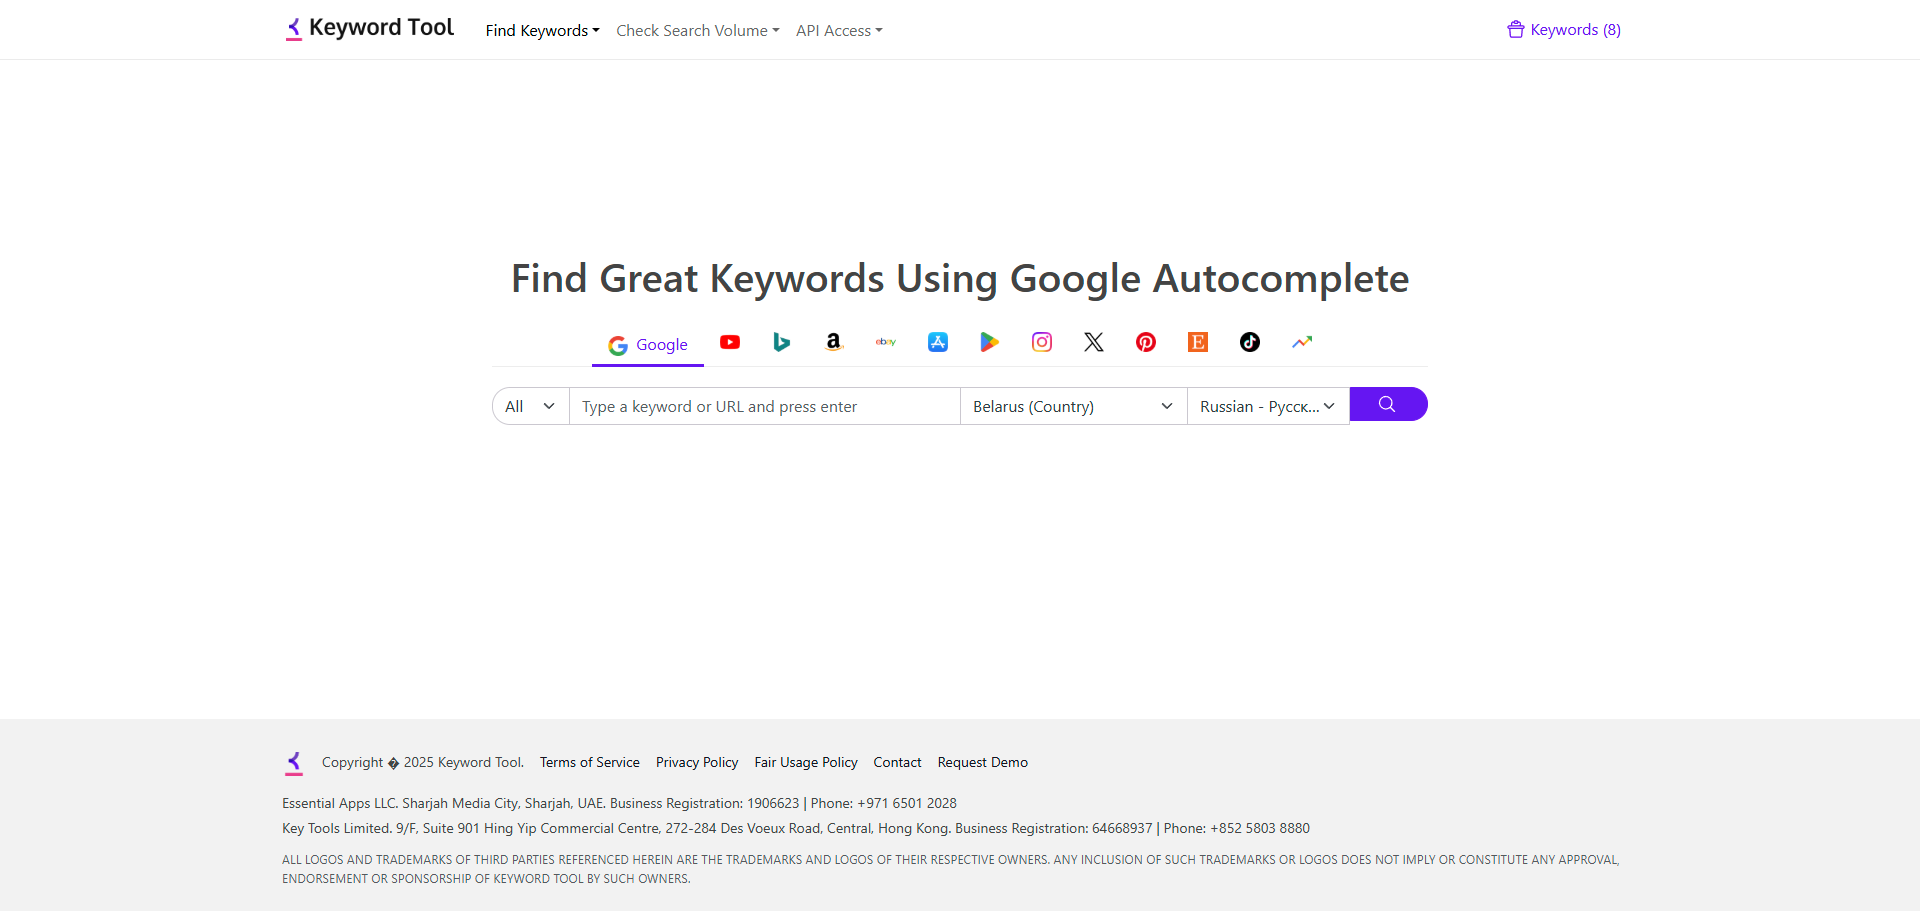View the saved Keywords (8) basket
Image resolution: width=1920 pixels, height=911 pixels.
1564,29
